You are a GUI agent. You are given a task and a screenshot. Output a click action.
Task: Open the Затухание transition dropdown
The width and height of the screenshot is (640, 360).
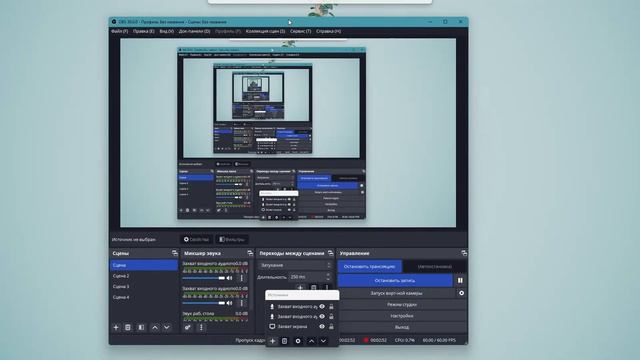click(x=295, y=265)
